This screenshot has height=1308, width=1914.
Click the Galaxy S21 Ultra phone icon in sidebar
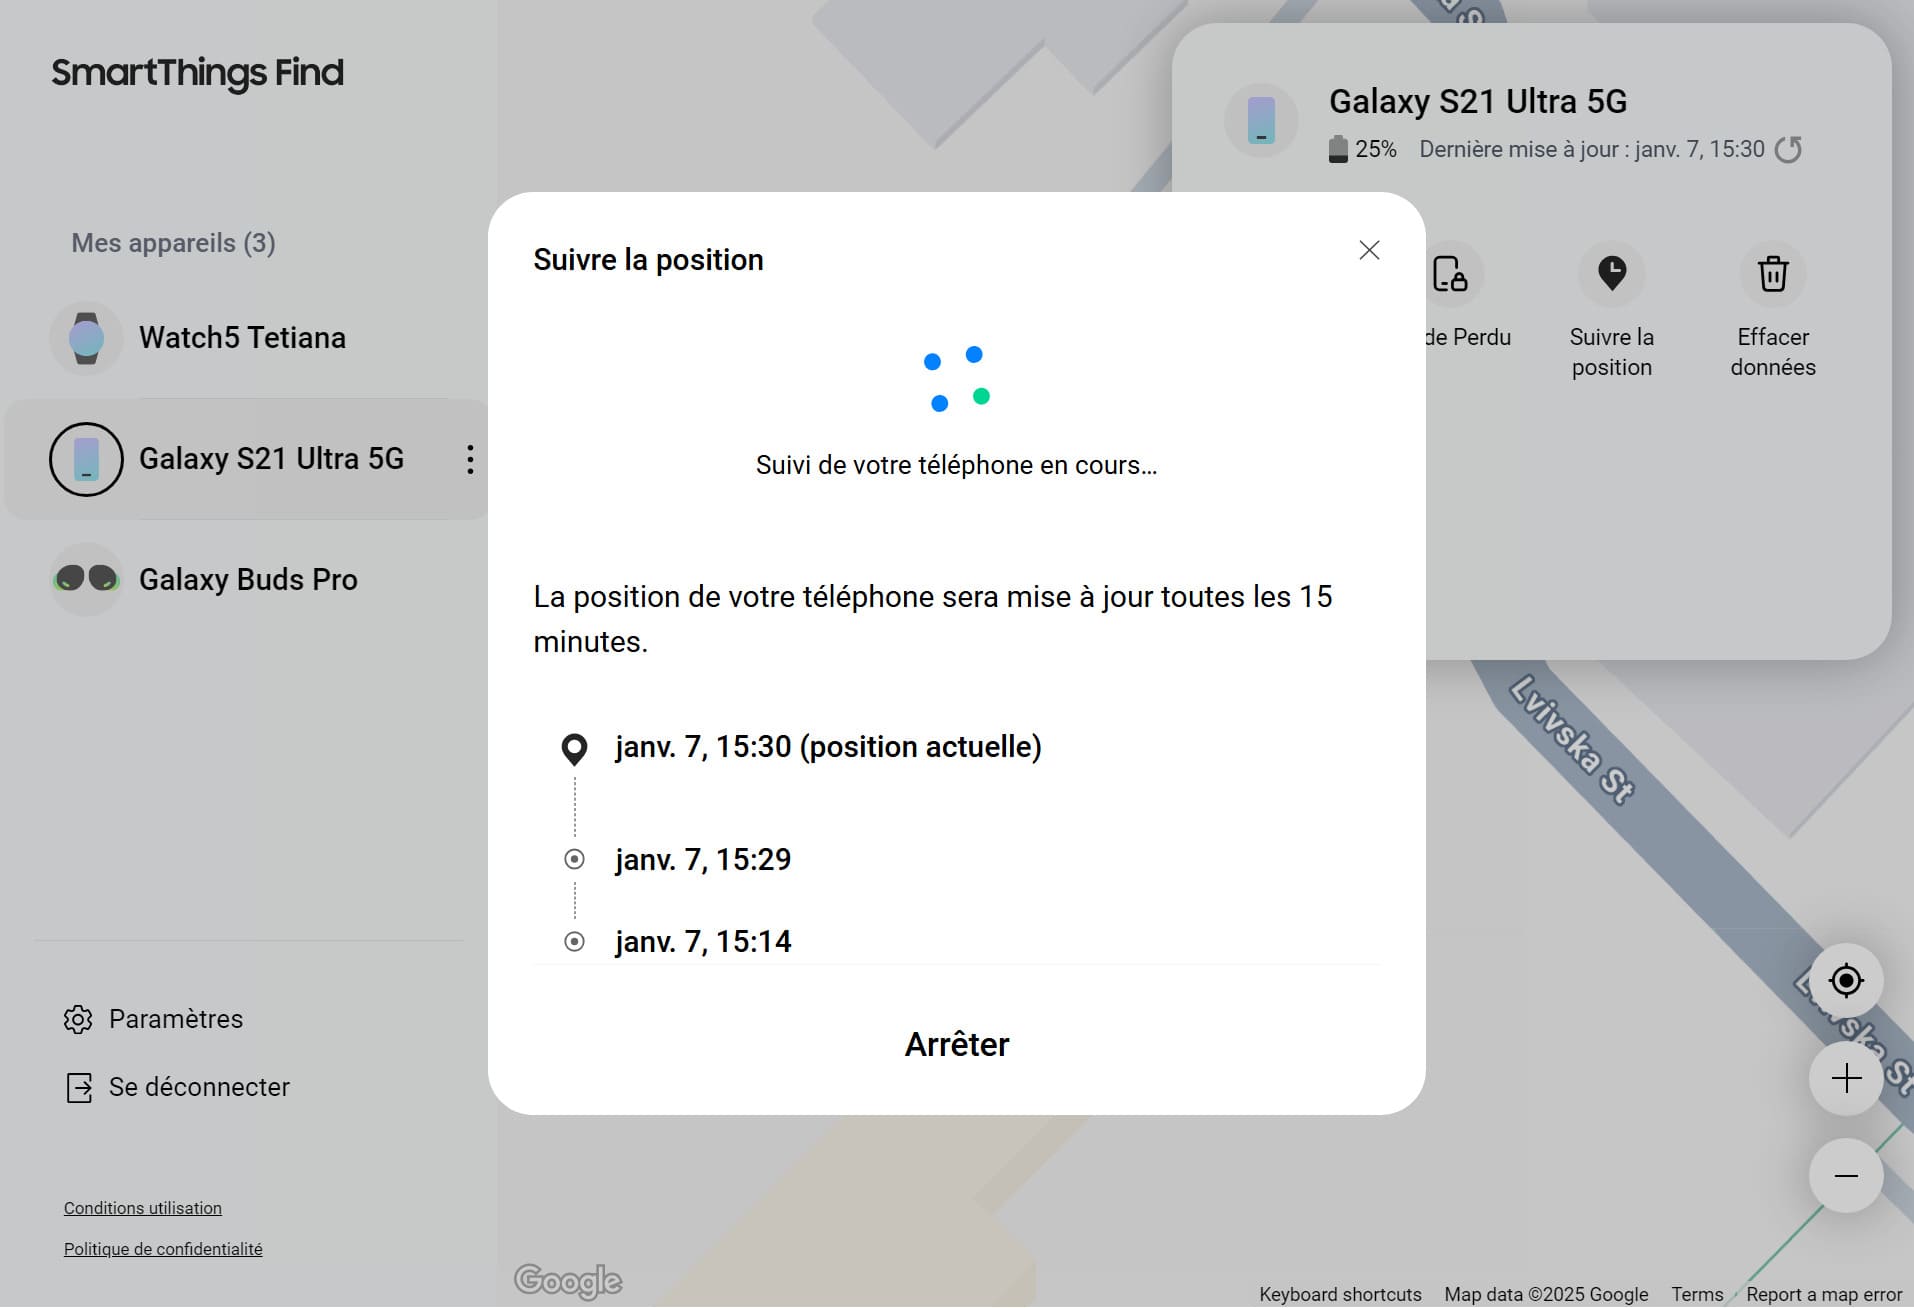[86, 459]
